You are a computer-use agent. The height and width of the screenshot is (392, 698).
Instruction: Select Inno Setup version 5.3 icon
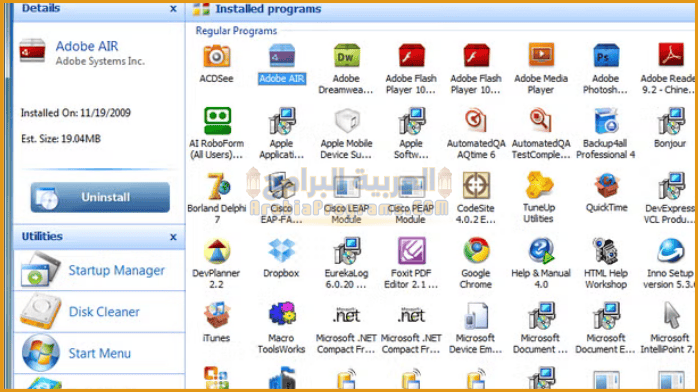coord(671,251)
